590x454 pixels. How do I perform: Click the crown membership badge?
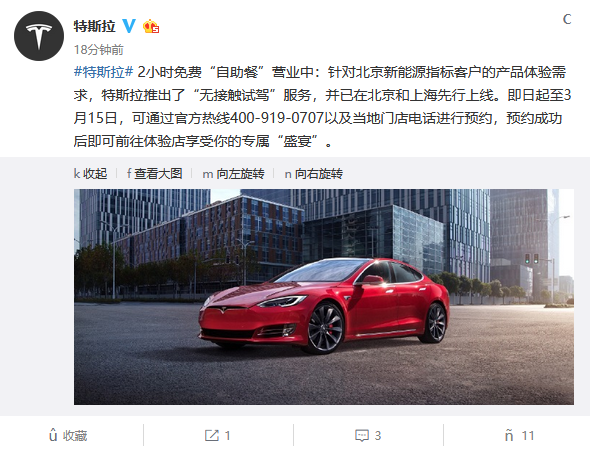(151, 26)
